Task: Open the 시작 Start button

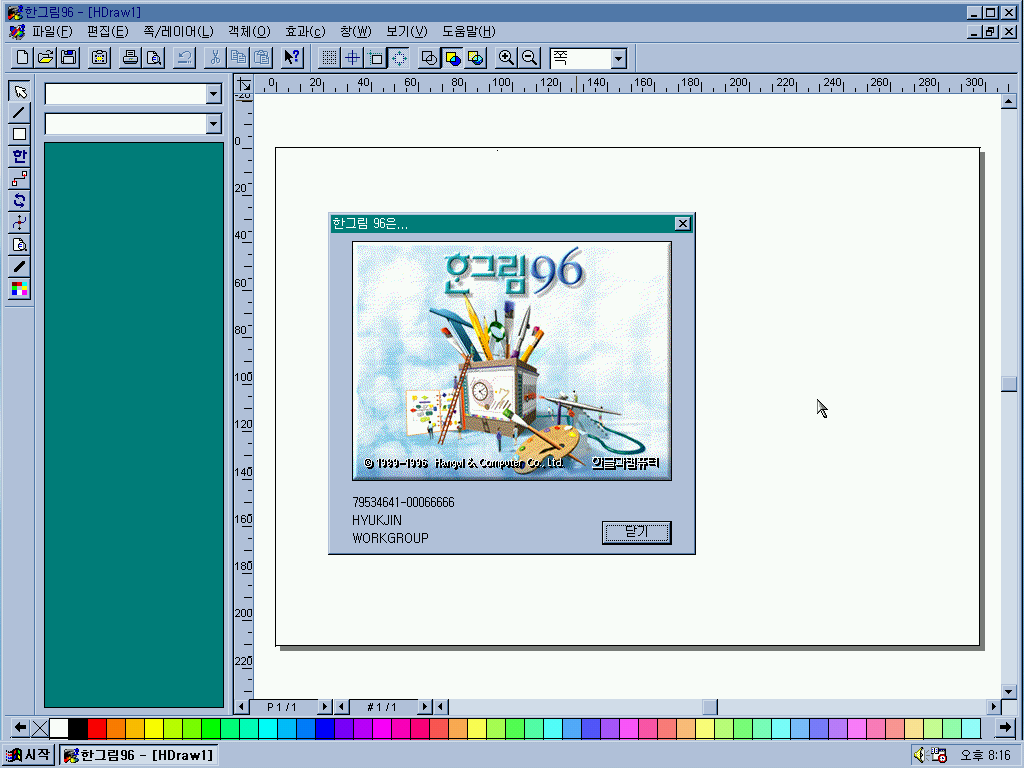Action: [27, 755]
